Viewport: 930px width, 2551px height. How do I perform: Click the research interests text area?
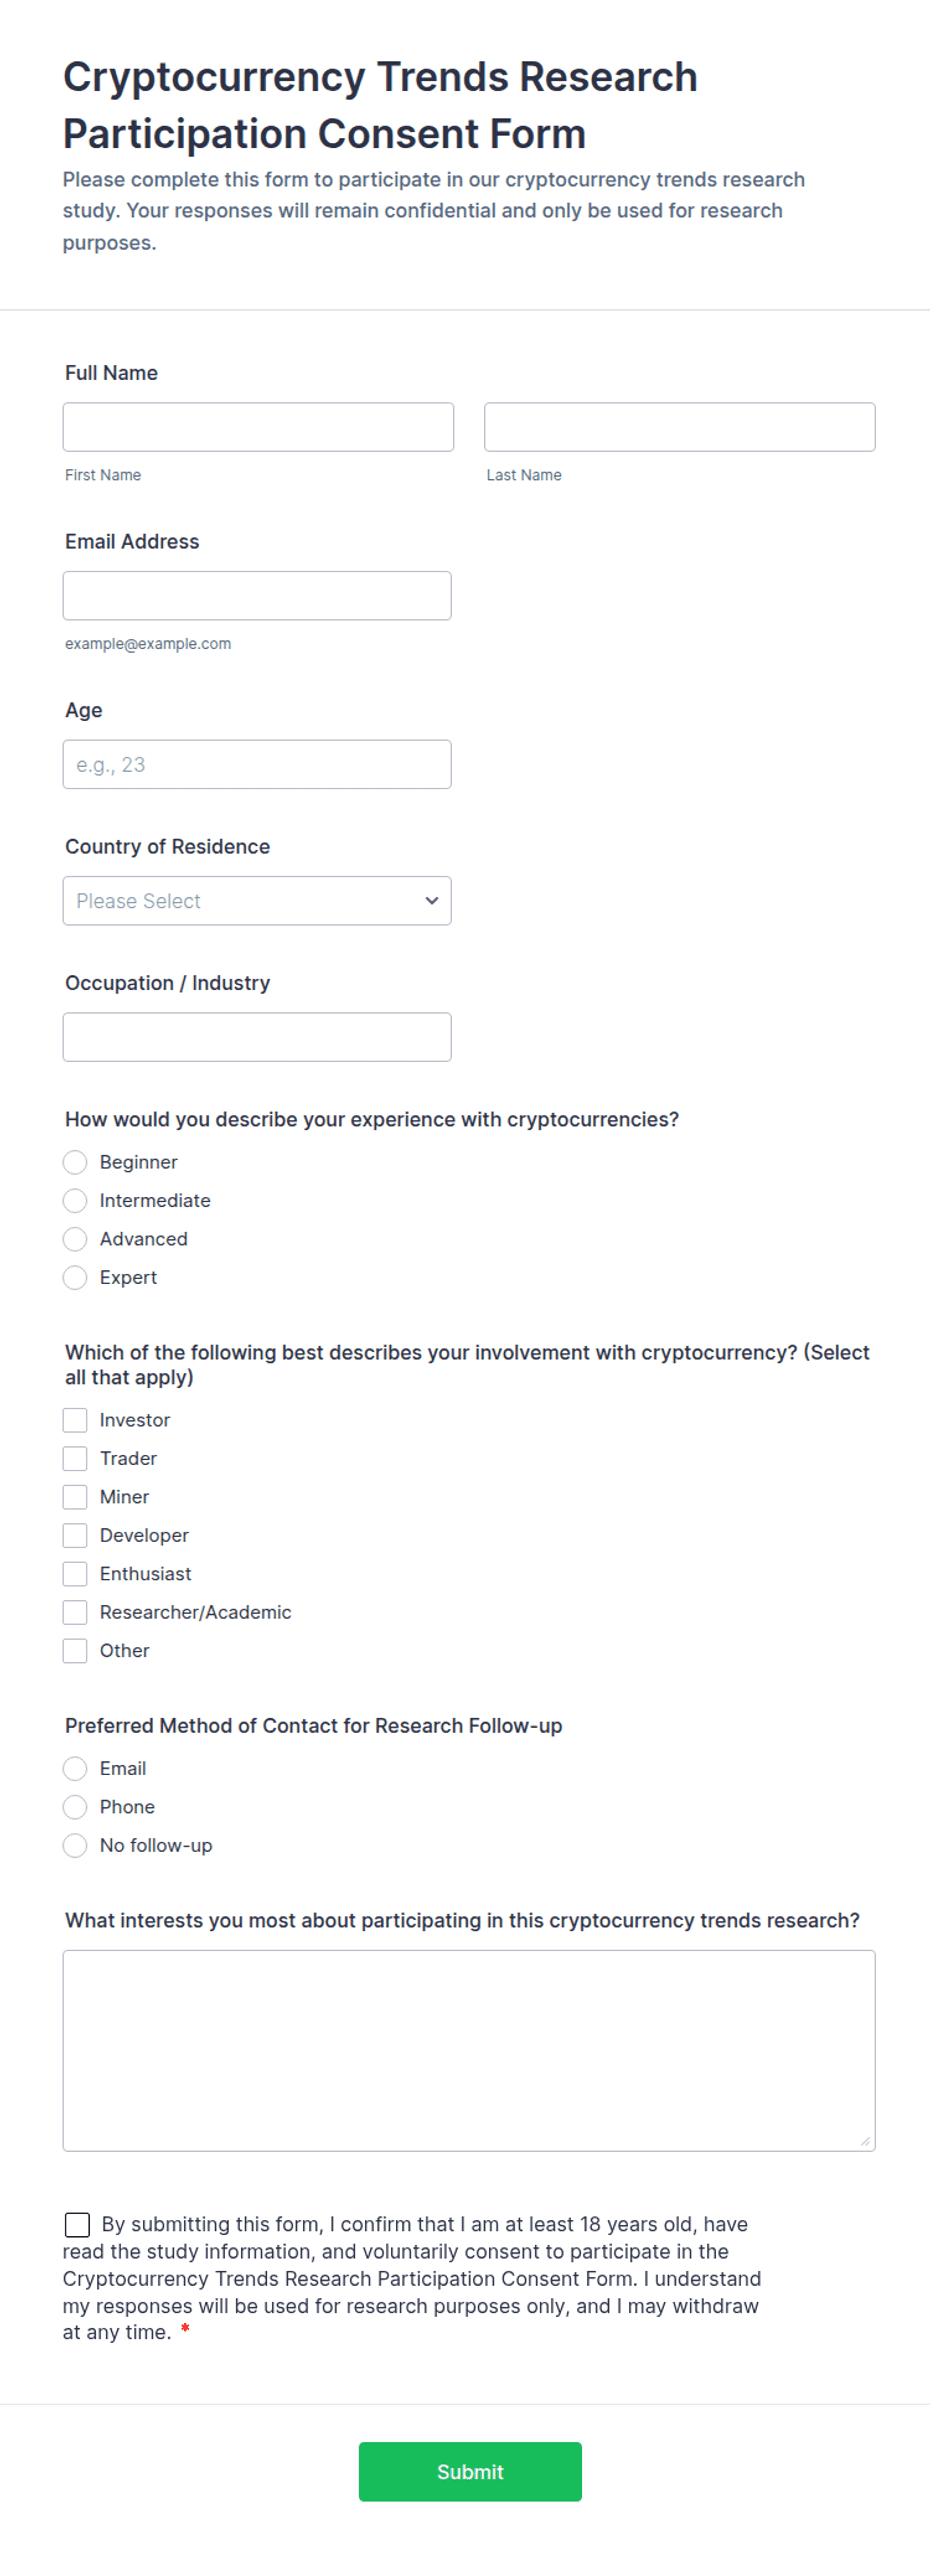469,2052
